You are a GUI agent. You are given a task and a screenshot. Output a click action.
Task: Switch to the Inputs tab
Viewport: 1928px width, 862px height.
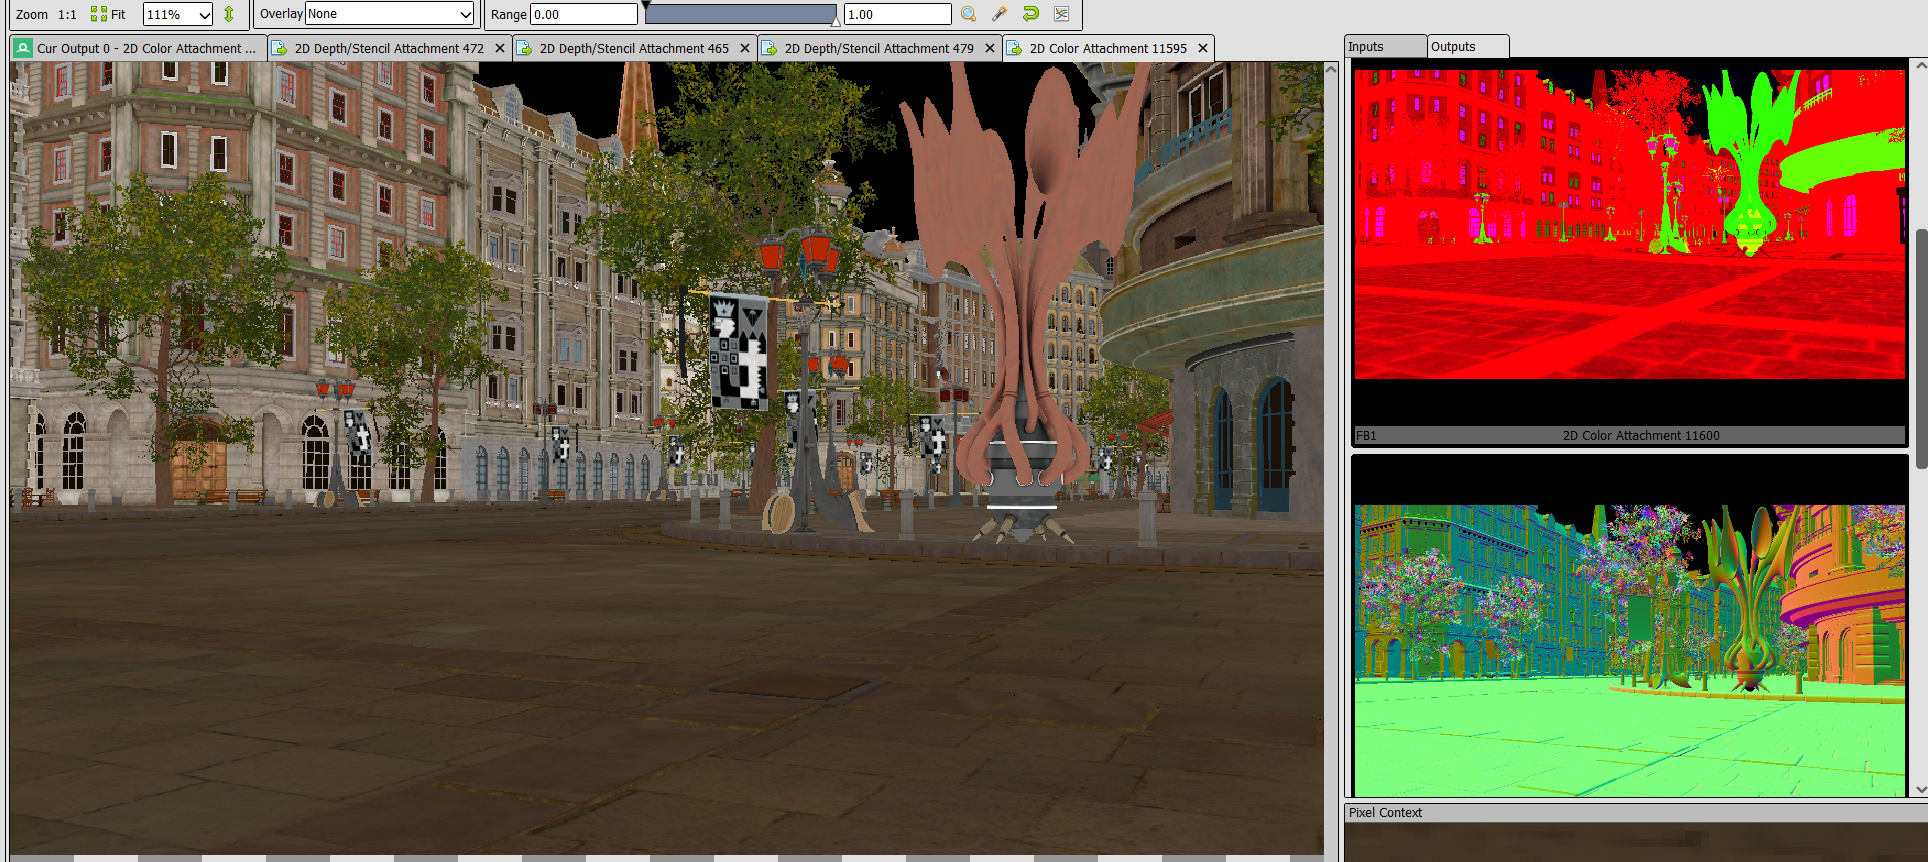1384,47
